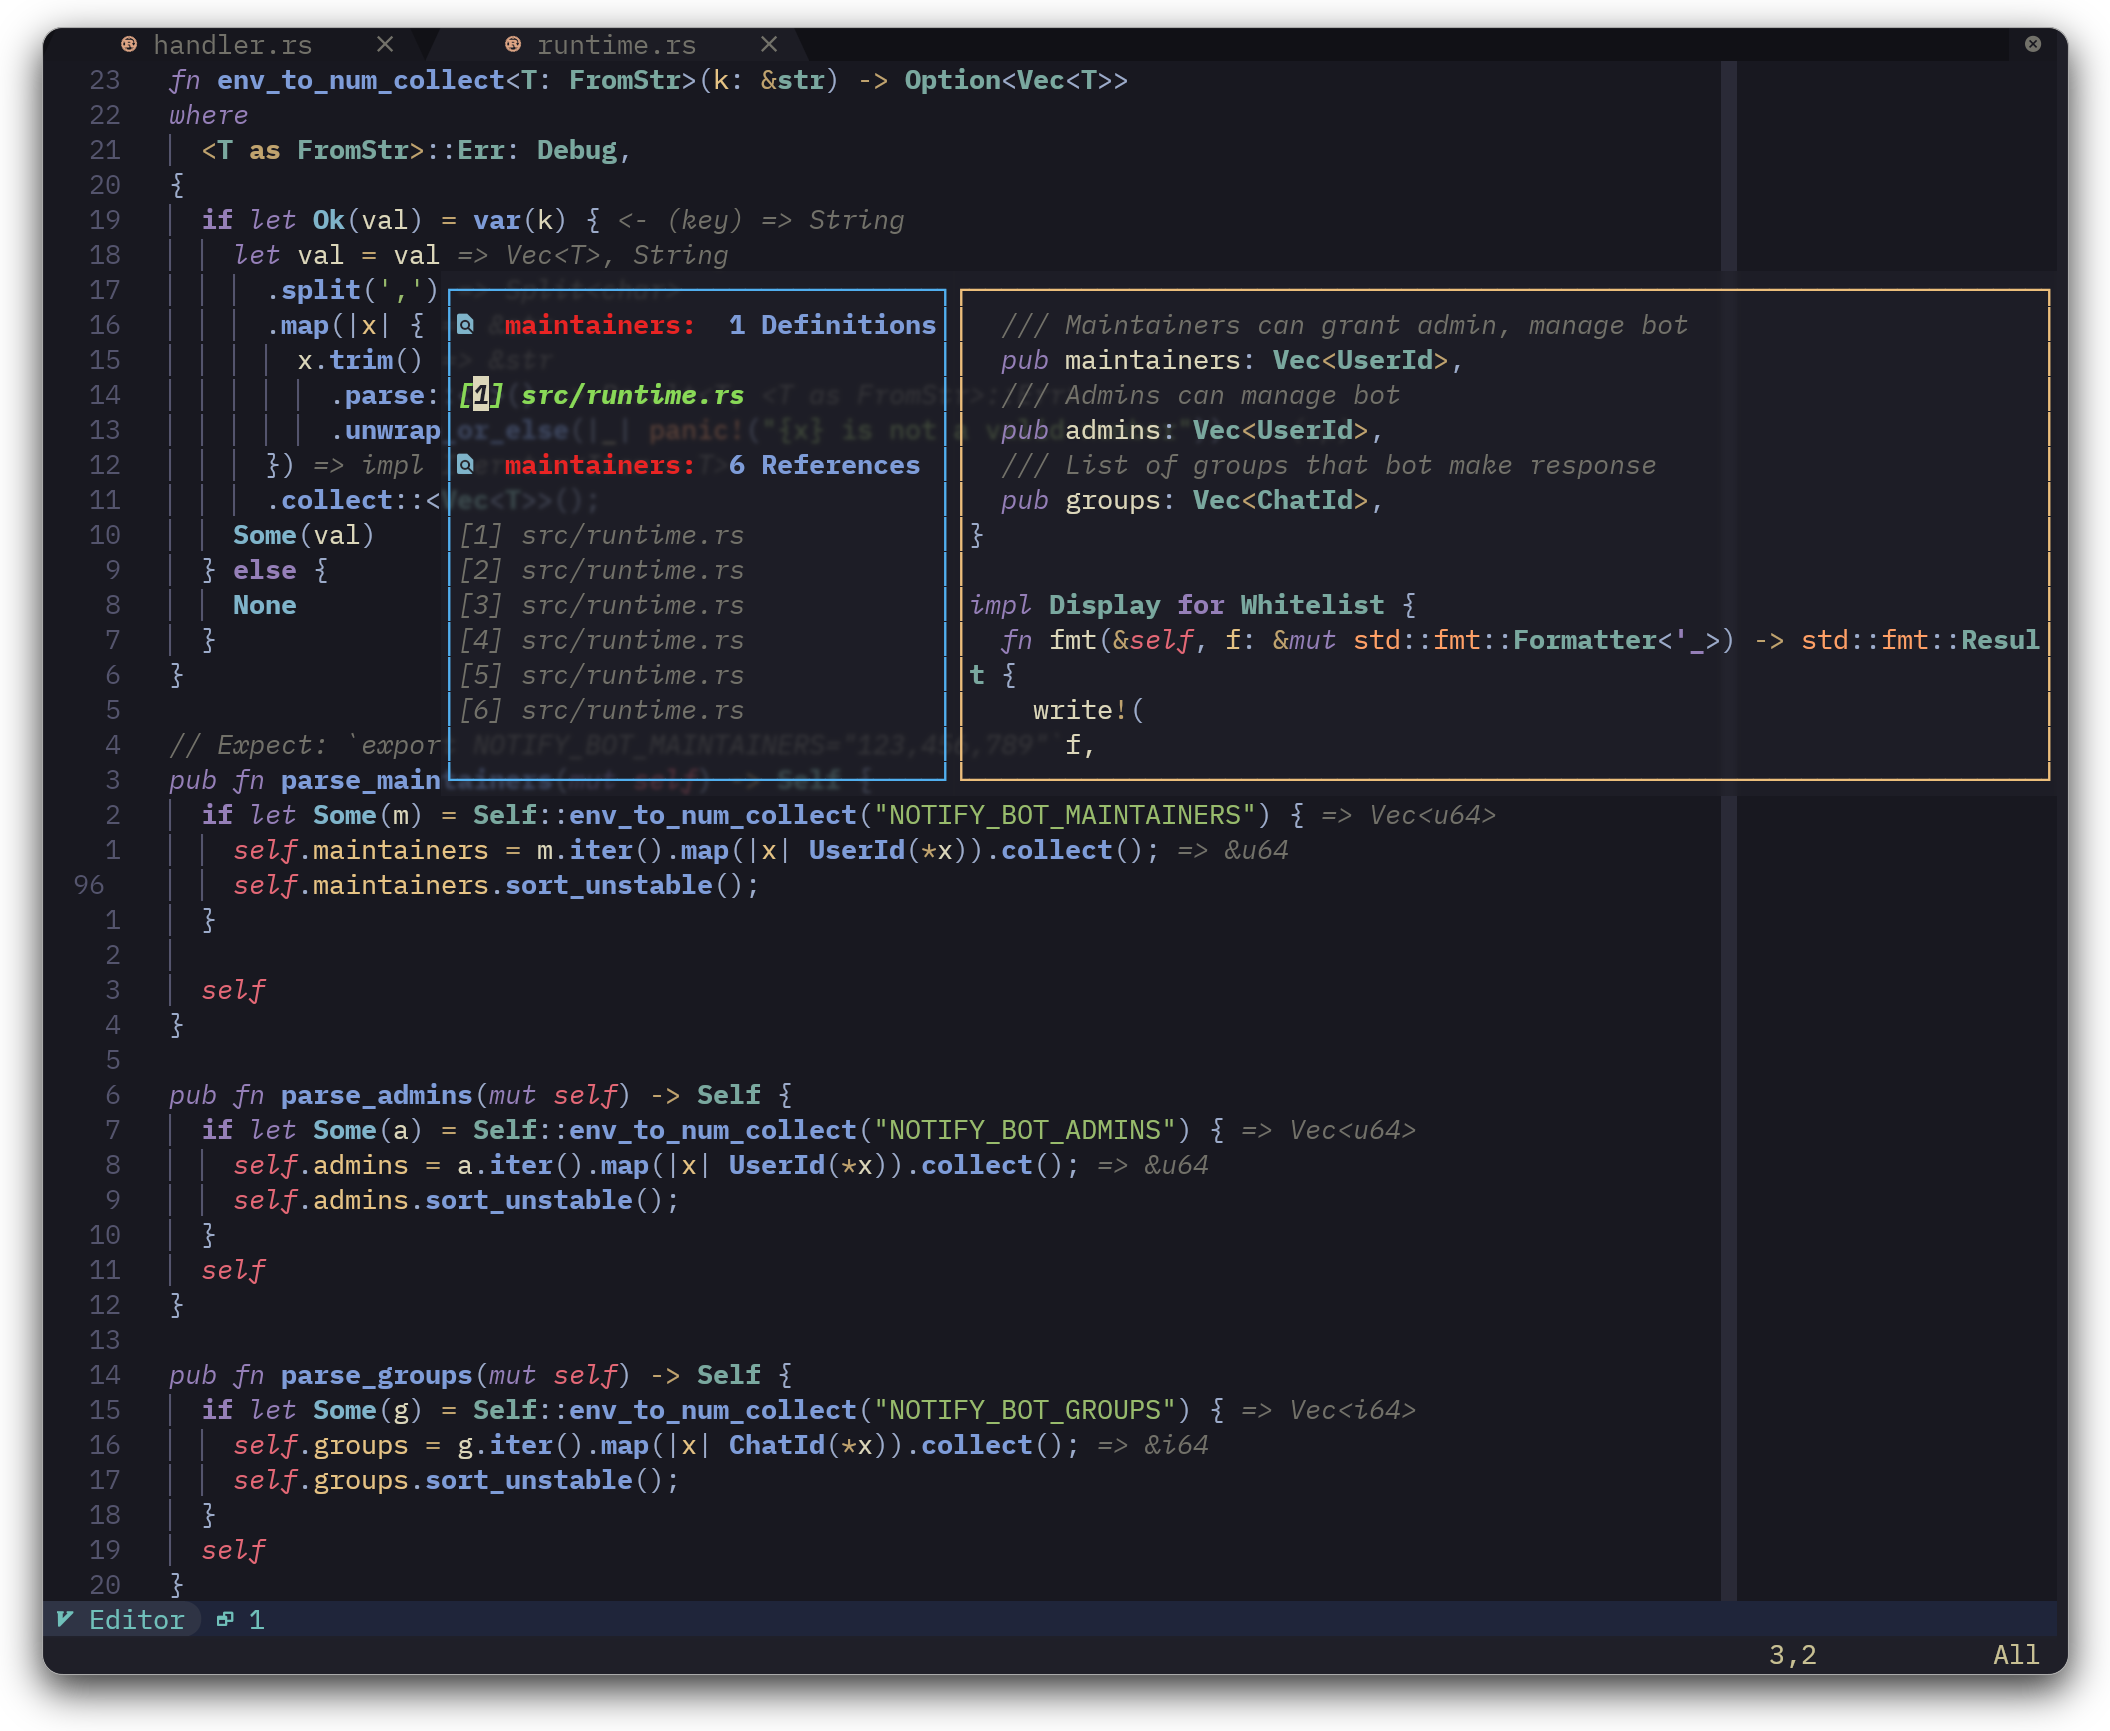Screen dimensions: 2110x1731
Task: Select reference [3] src/runtime.rs in finder
Action: (x=632, y=605)
